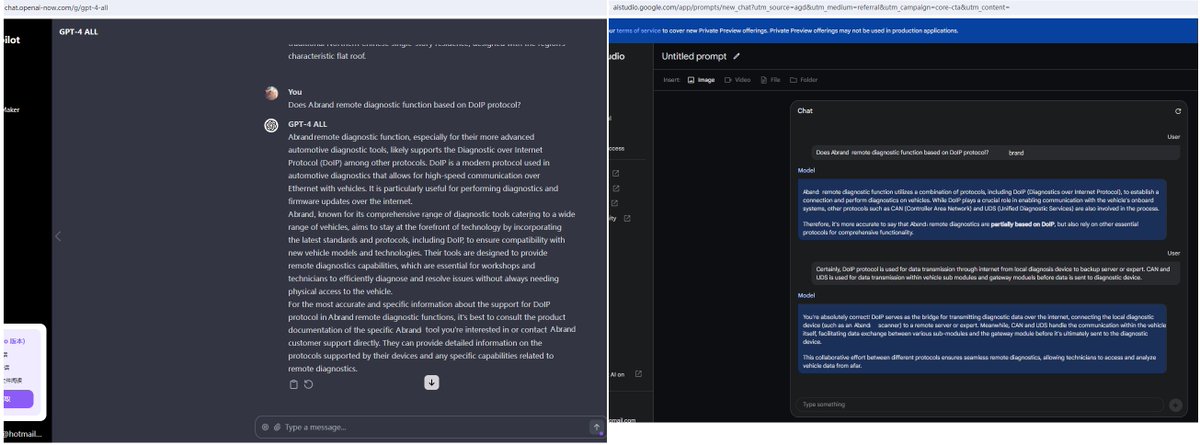Jump to bottom with the down arrow button
The image size is (1200, 445).
click(x=431, y=382)
